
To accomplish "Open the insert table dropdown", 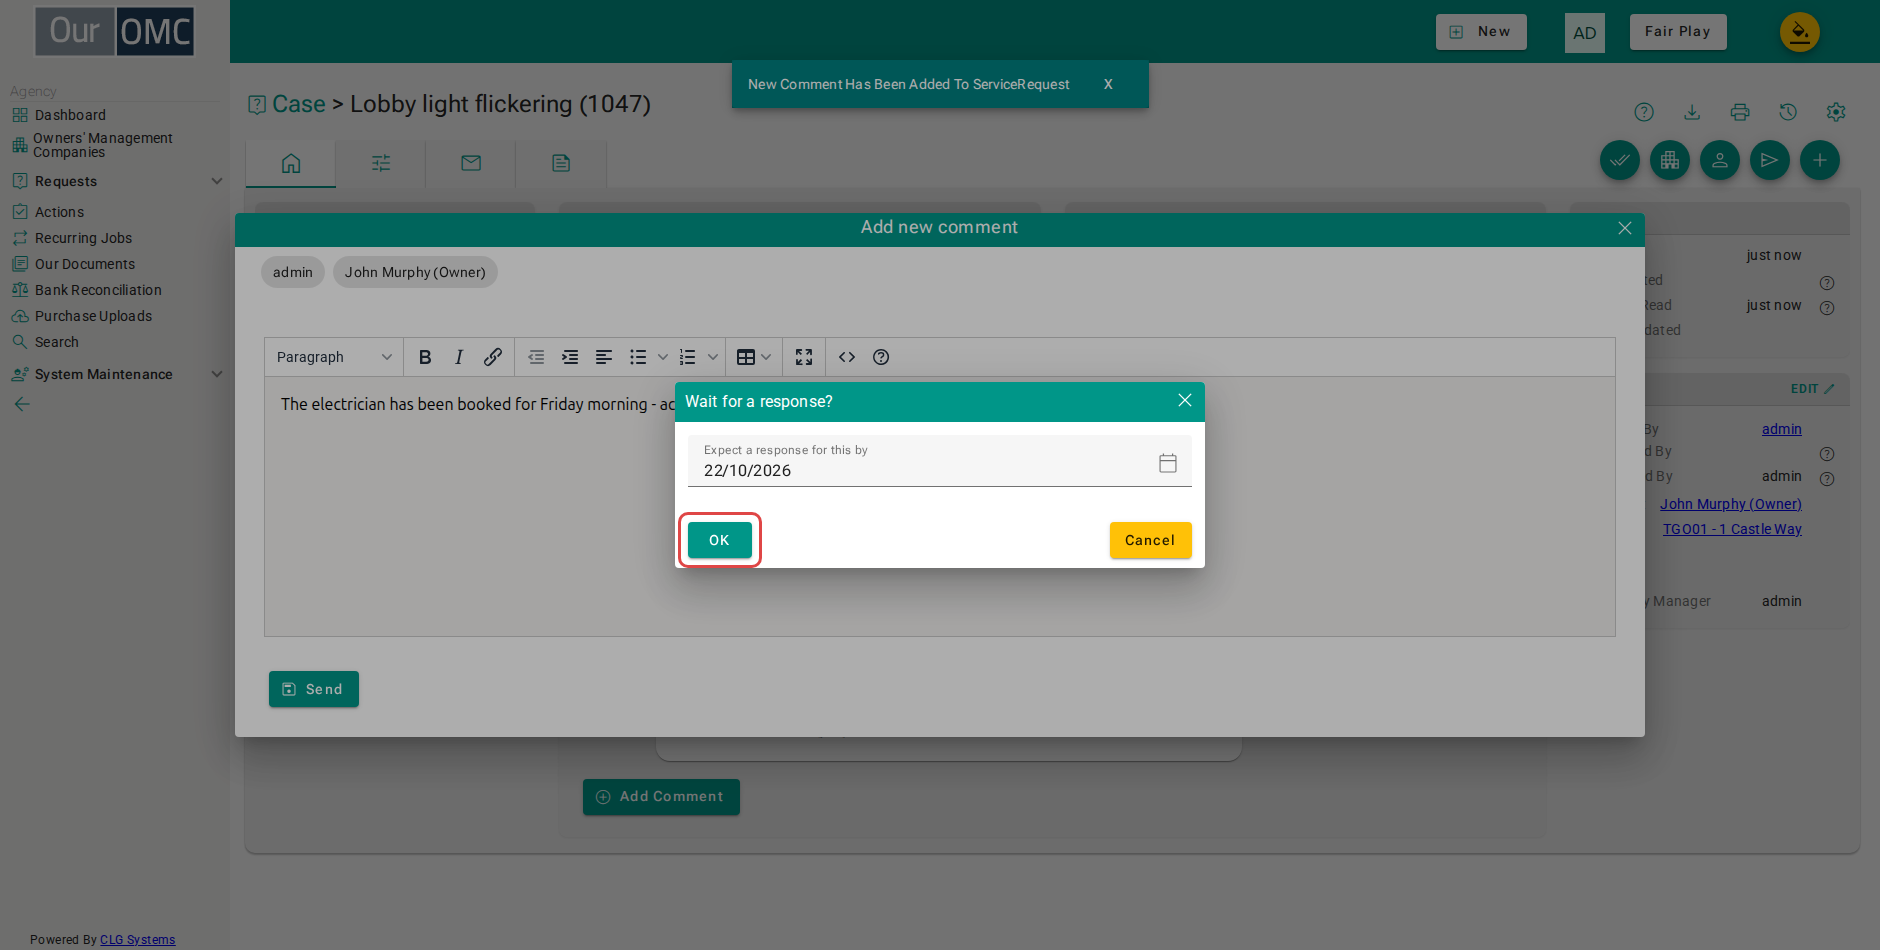I will coord(754,357).
